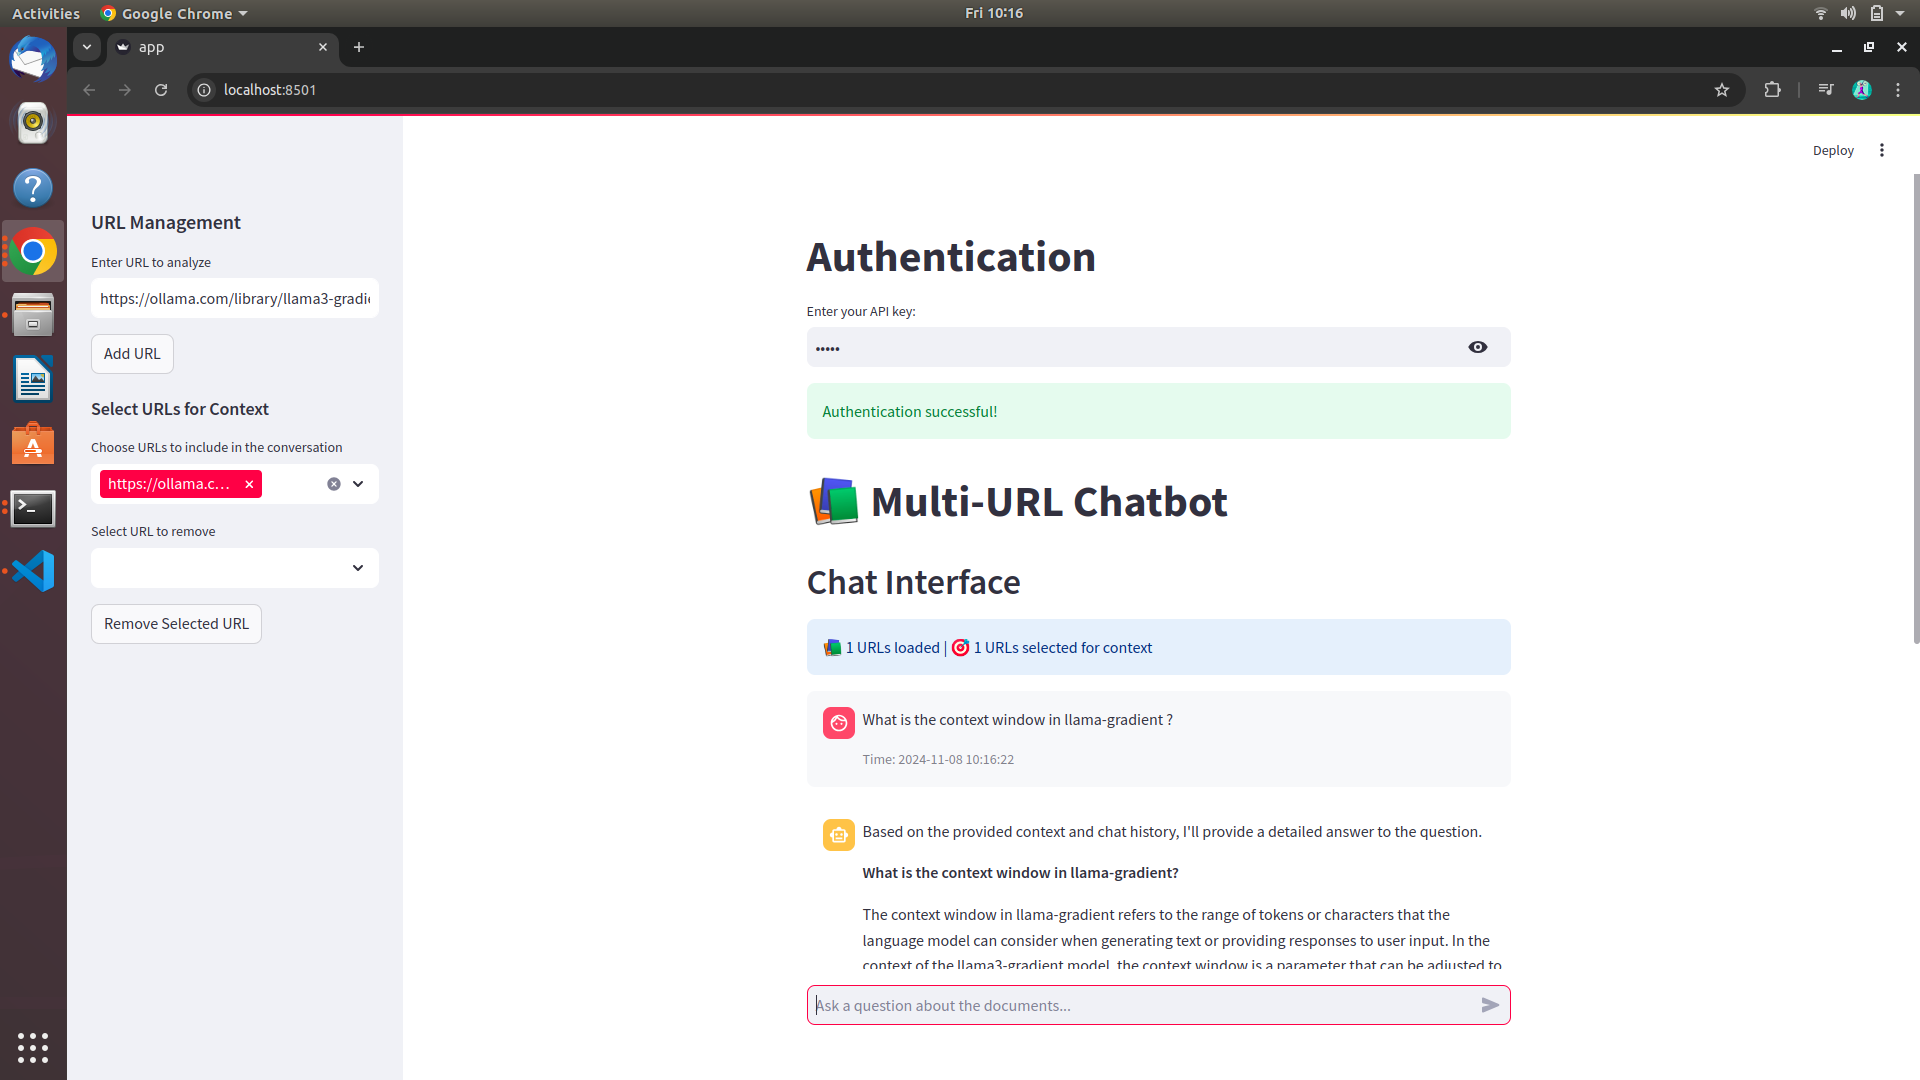This screenshot has width=1920, height=1080.
Task: Open Visual Studio Code from dock
Action: [x=33, y=571]
